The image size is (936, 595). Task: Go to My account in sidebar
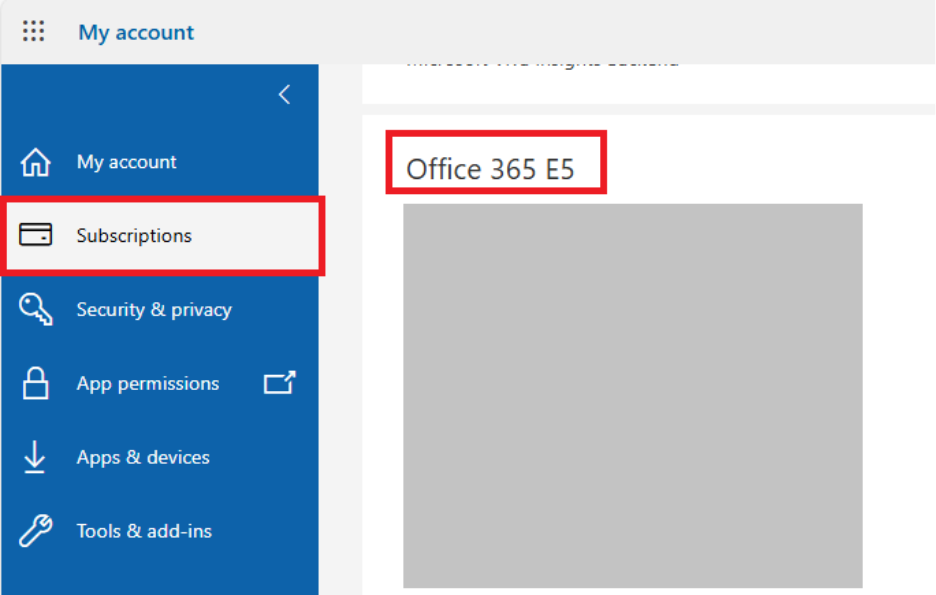click(127, 162)
